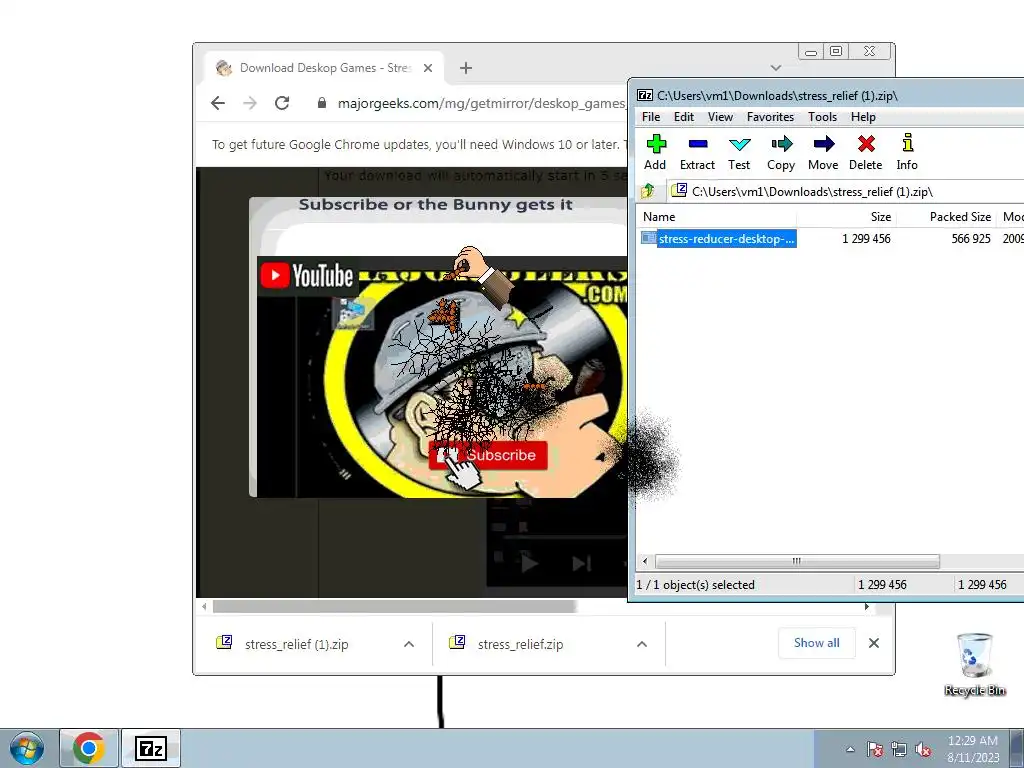Screen dimensions: 1024x768
Task: Open the Tools menu in 7-Zip
Action: [822, 117]
